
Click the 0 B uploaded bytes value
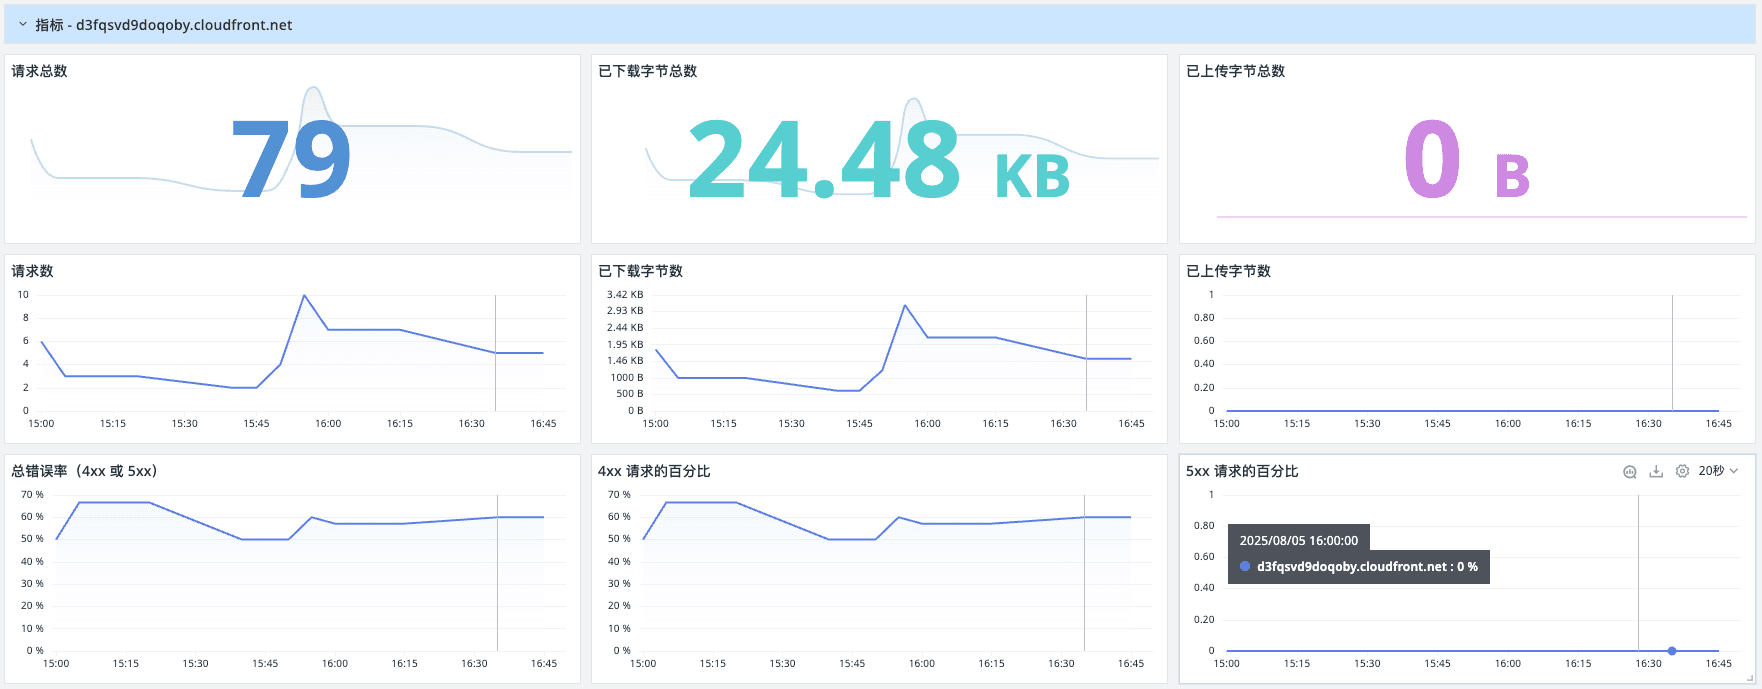[1465, 160]
